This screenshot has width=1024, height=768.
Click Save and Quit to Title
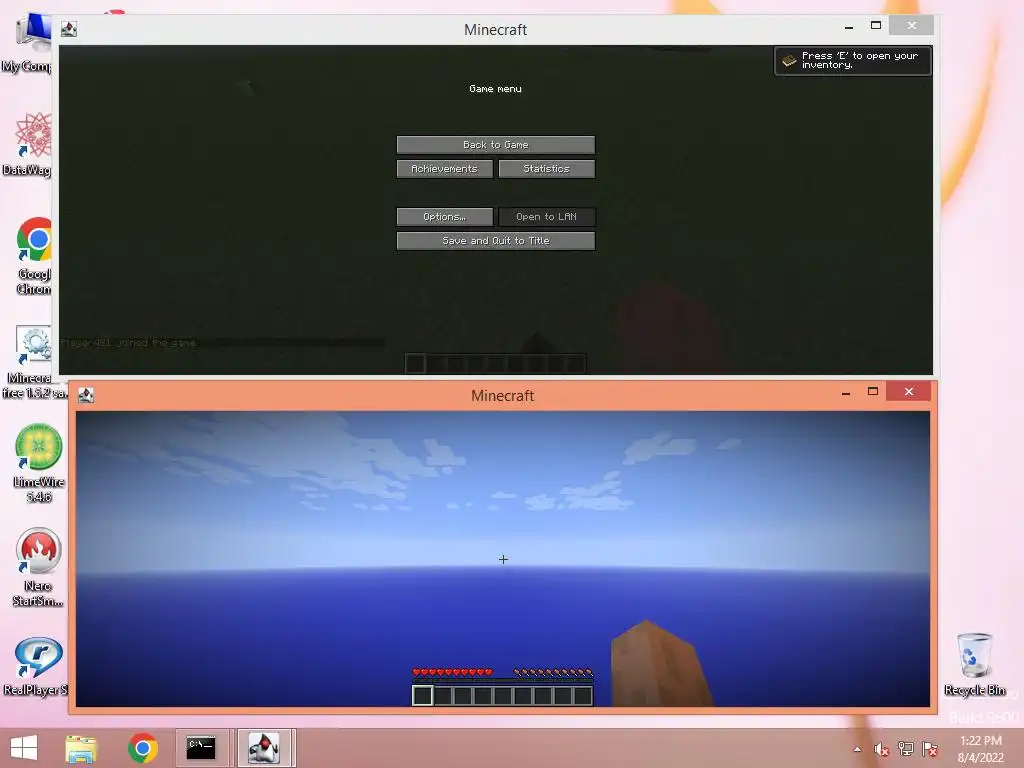pyautogui.click(x=496, y=241)
